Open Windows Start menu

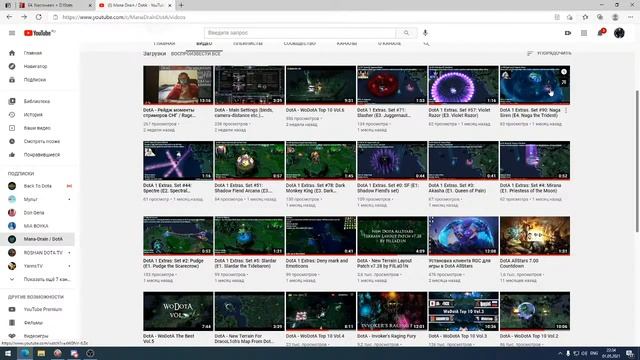pyautogui.click(x=8, y=353)
